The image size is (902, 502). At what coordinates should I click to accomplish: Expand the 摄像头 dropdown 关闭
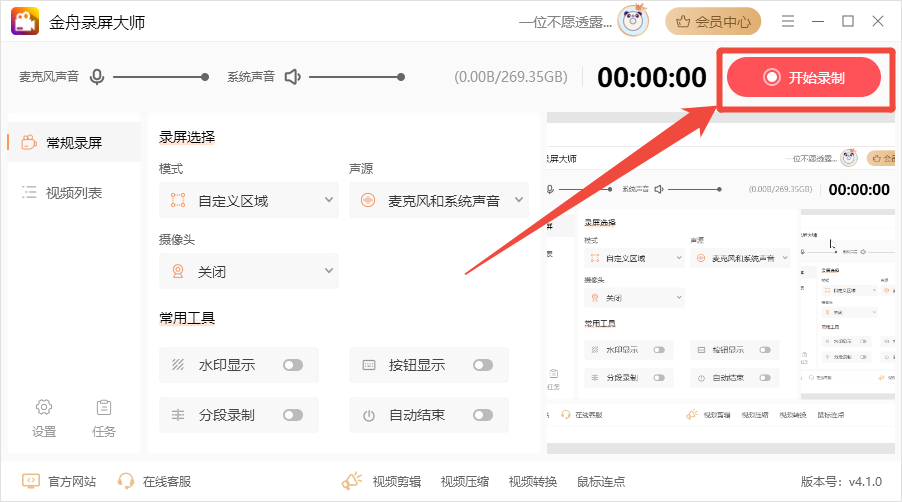249,271
